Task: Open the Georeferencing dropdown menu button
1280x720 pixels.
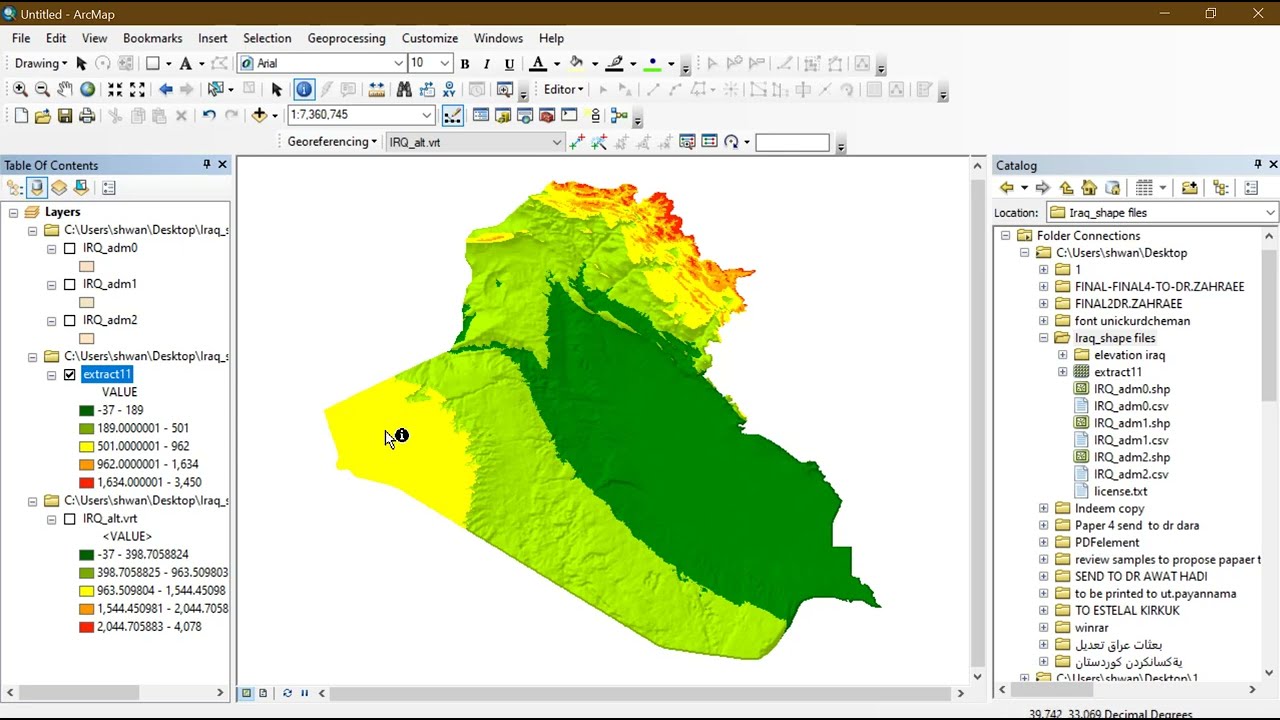Action: click(332, 142)
